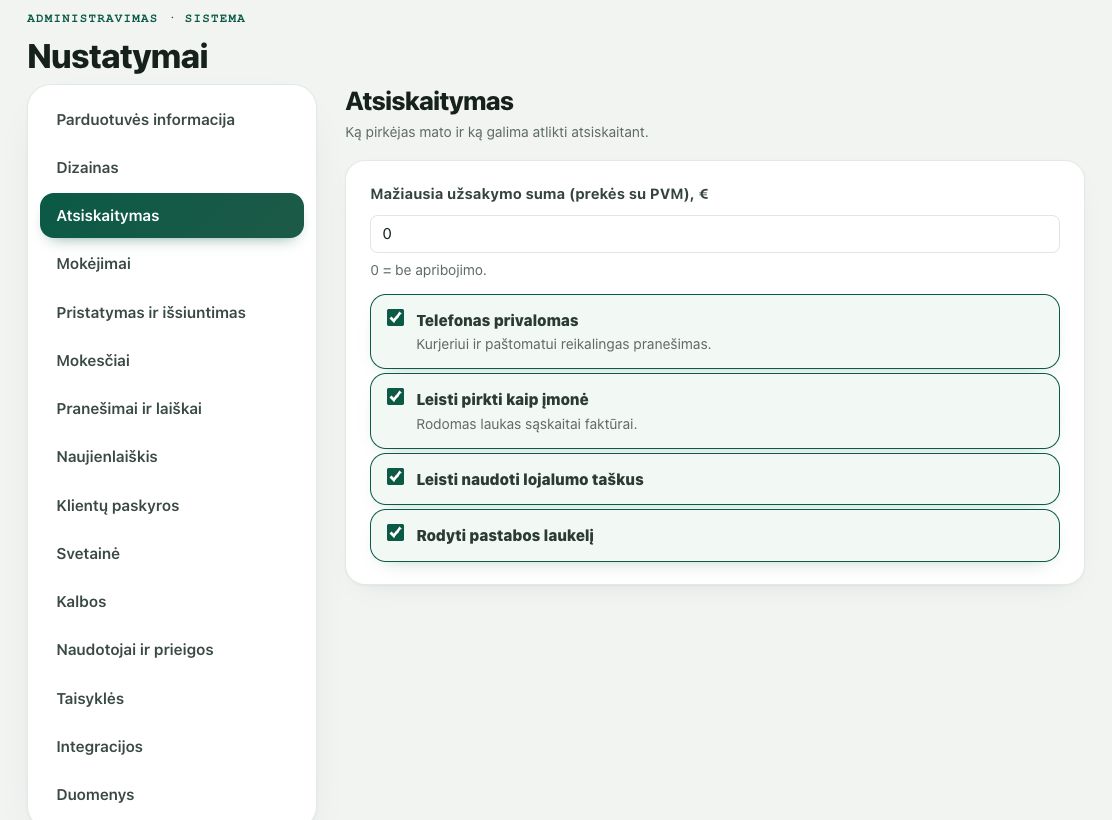Select Taisyklės in sidebar
The height and width of the screenshot is (820, 1112).
pos(172,698)
